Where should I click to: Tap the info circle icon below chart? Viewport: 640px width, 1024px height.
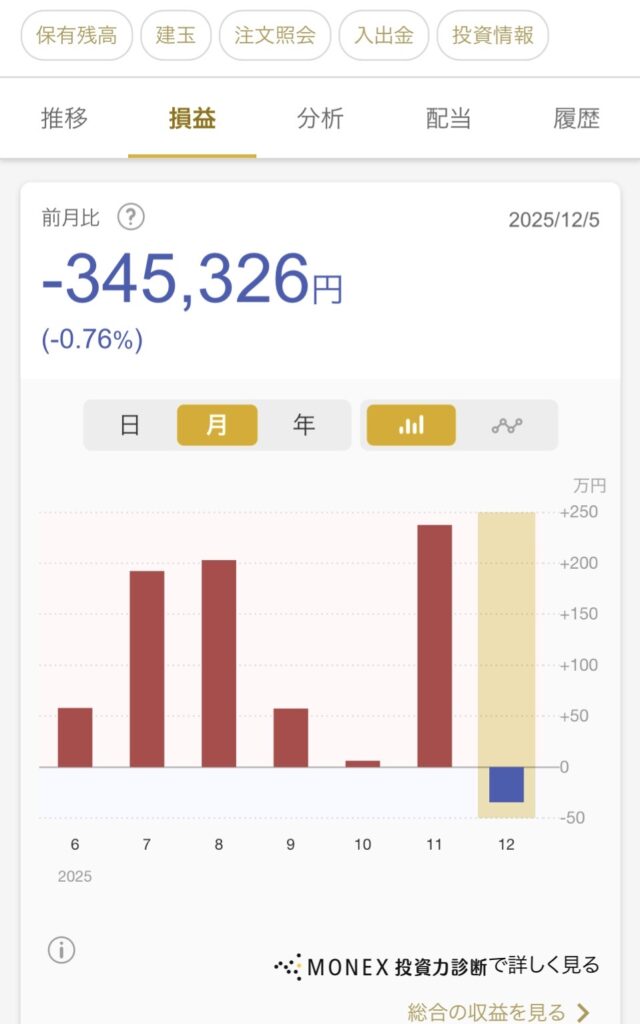[62, 950]
